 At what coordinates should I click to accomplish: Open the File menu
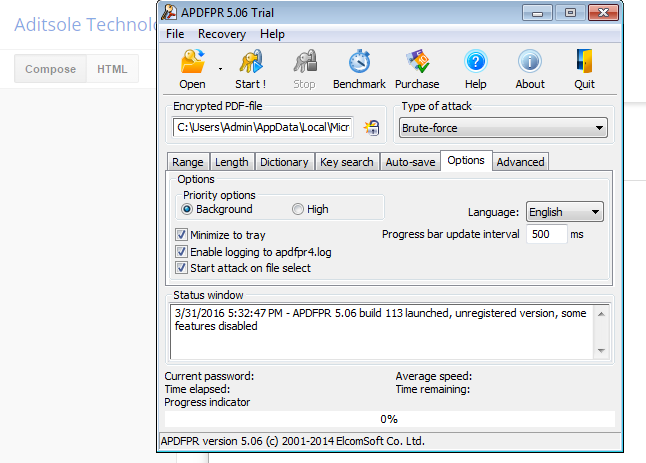[x=175, y=34]
